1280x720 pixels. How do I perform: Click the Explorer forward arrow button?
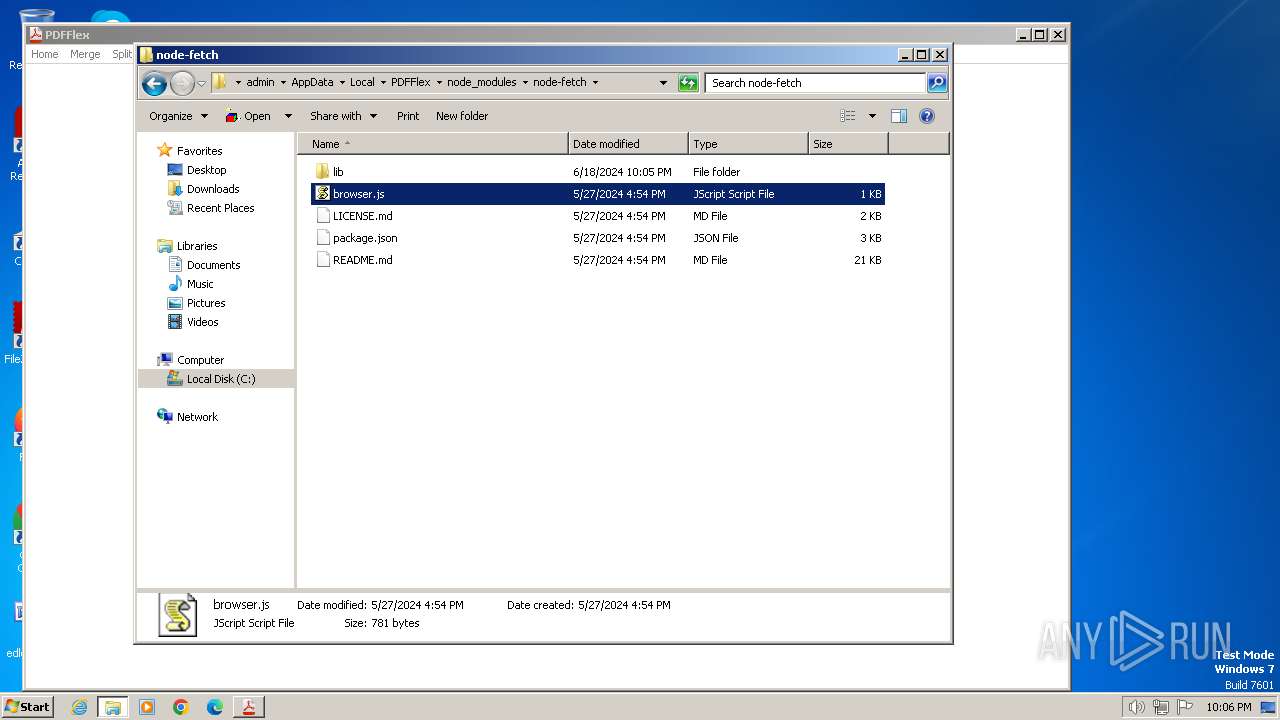(x=182, y=83)
